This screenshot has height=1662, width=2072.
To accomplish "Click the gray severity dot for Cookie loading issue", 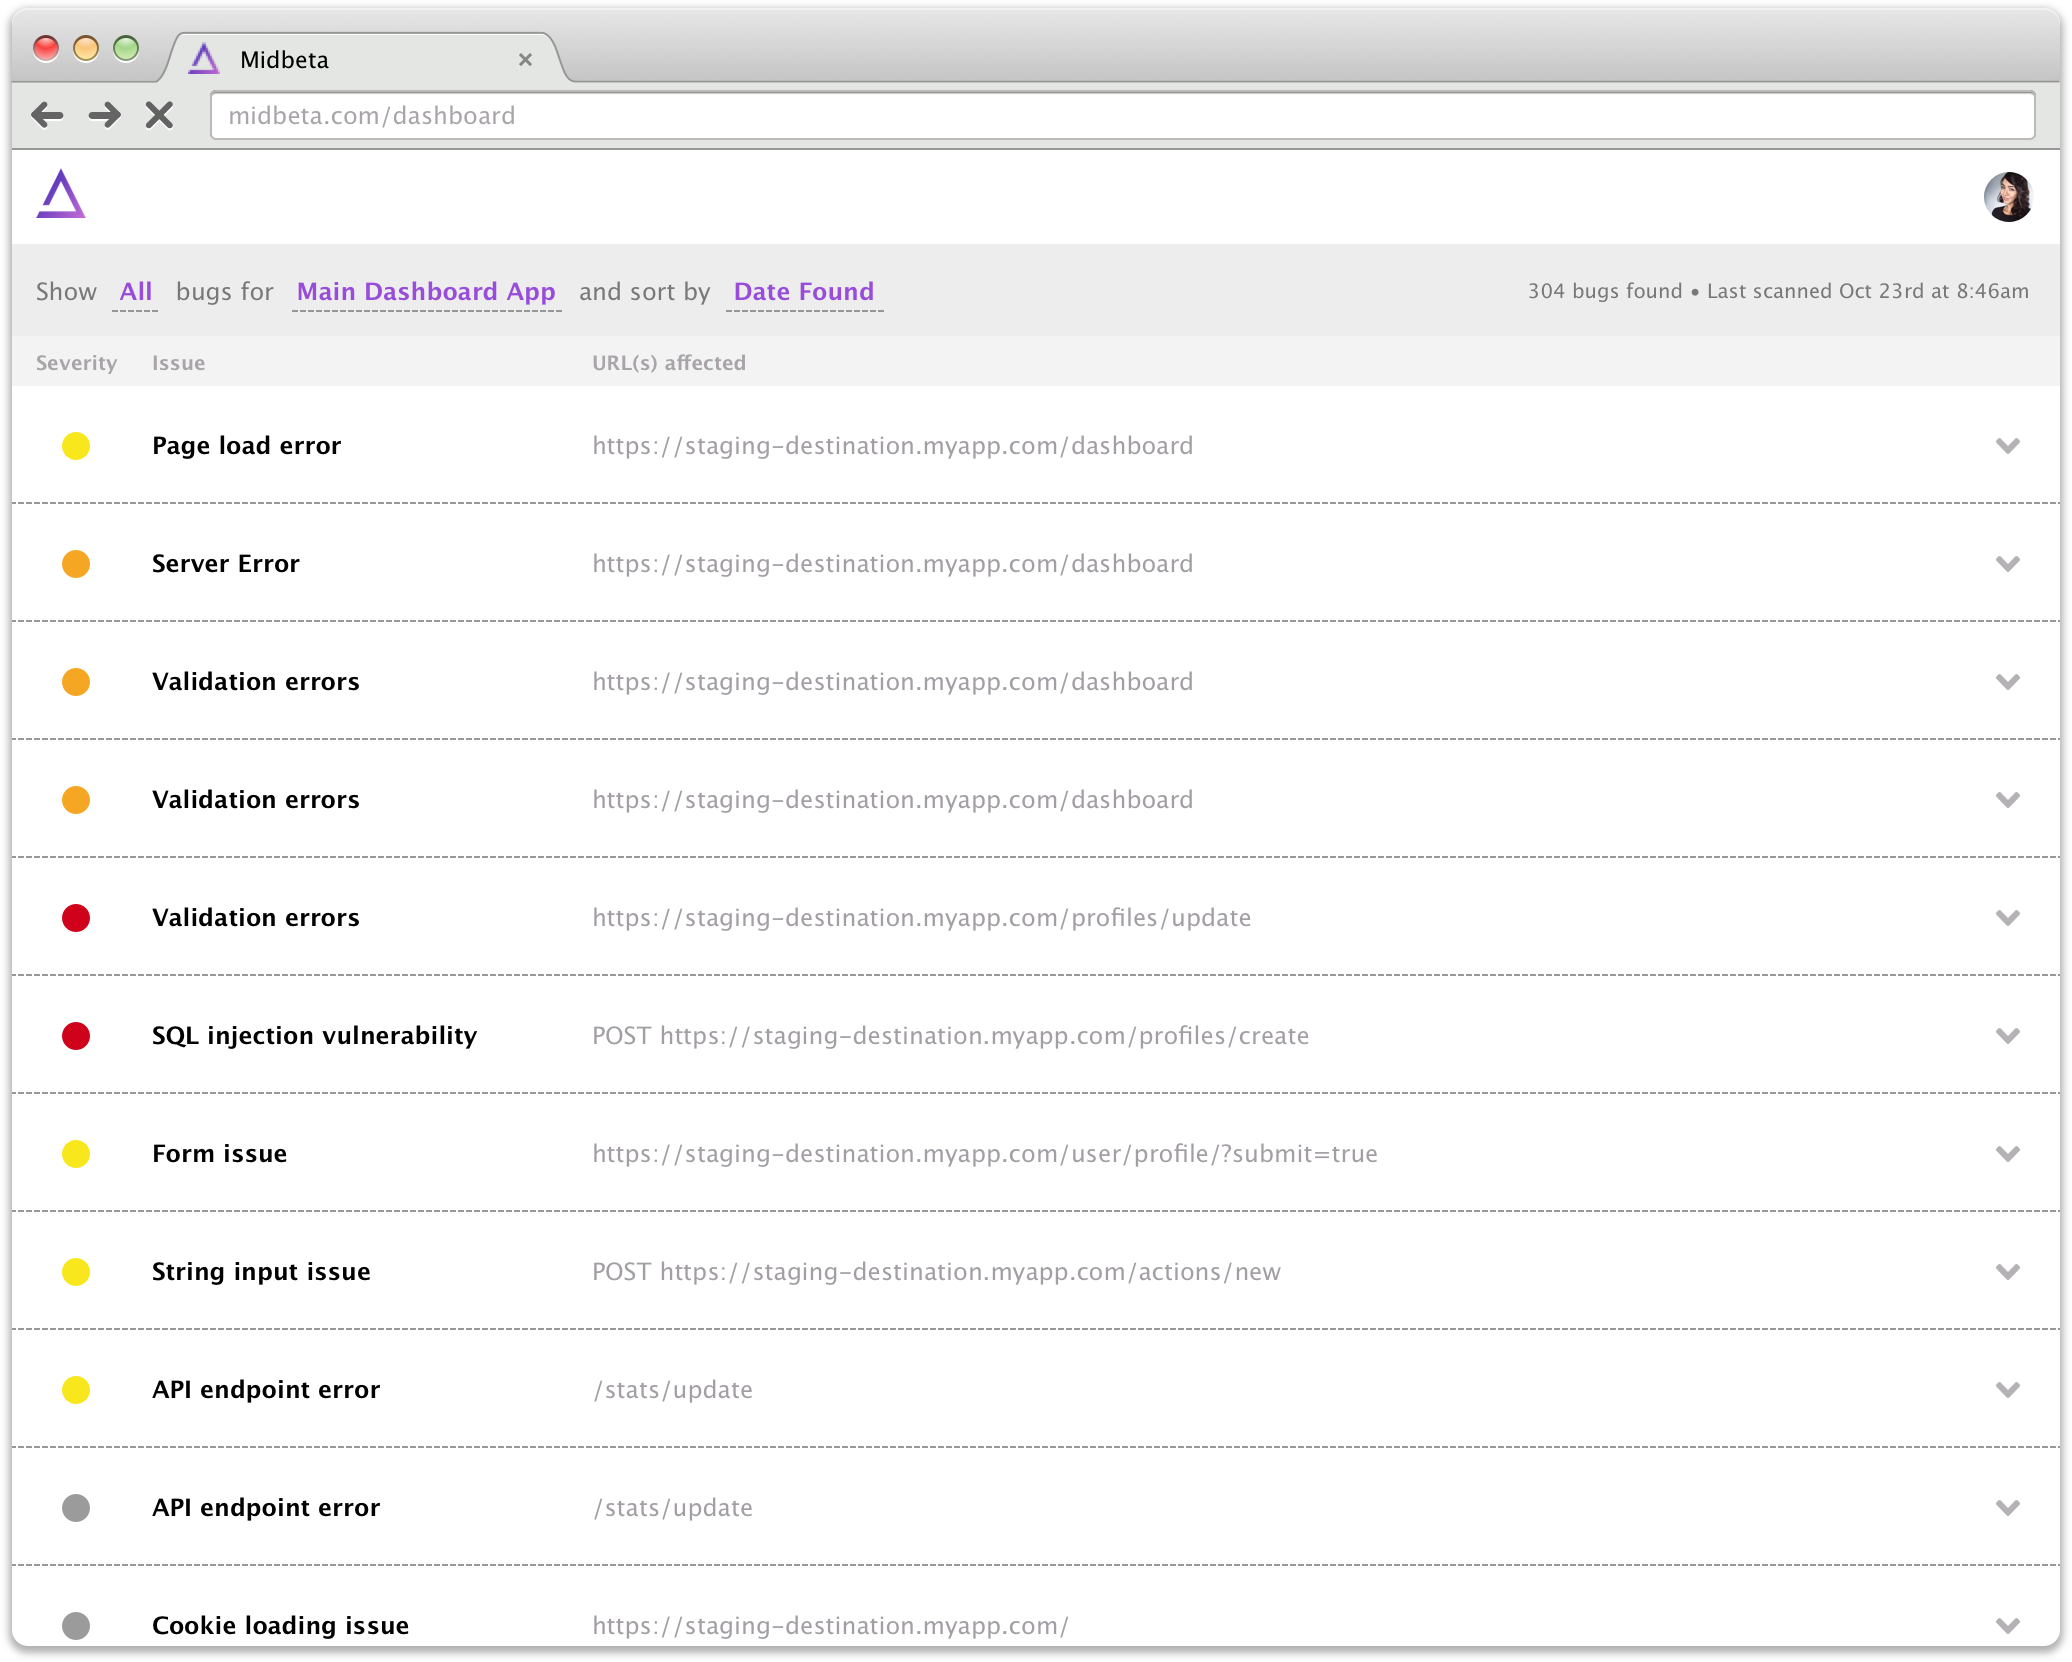I will coord(76,1625).
